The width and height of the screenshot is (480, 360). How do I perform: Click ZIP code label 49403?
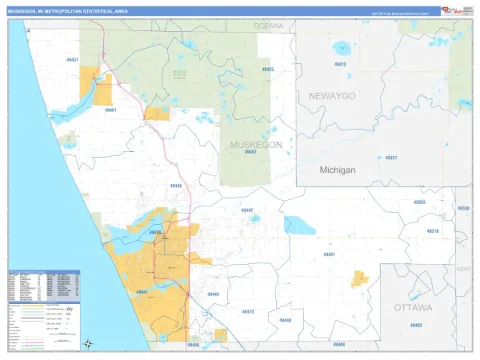(x=416, y=325)
